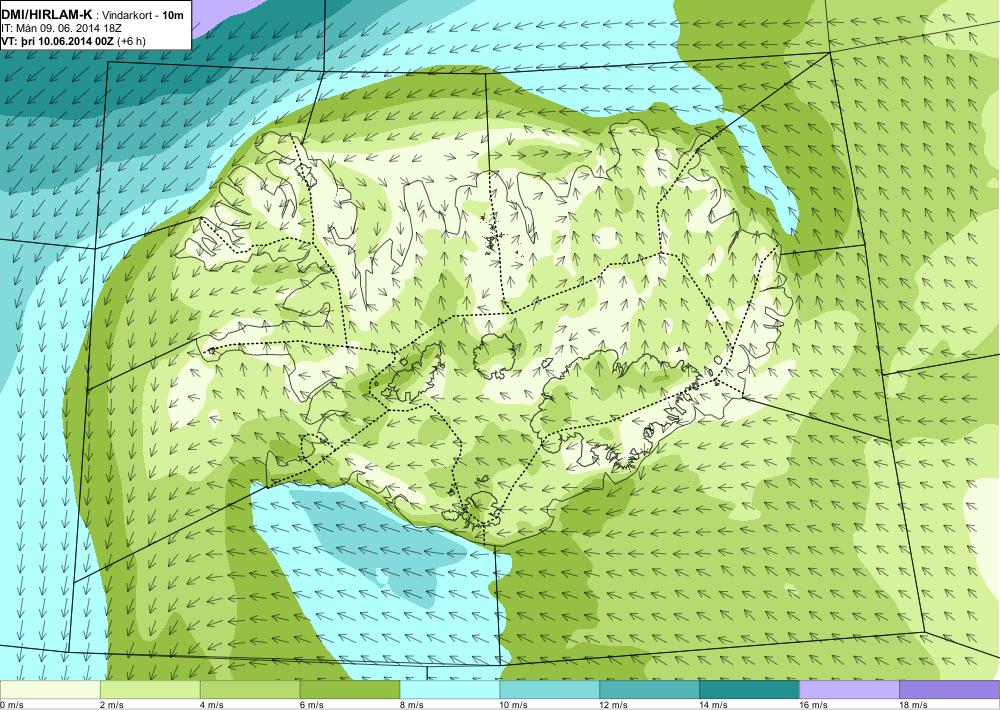Click the '0 m/s' legend label
Screen dimensions: 1000x710
coord(11,705)
